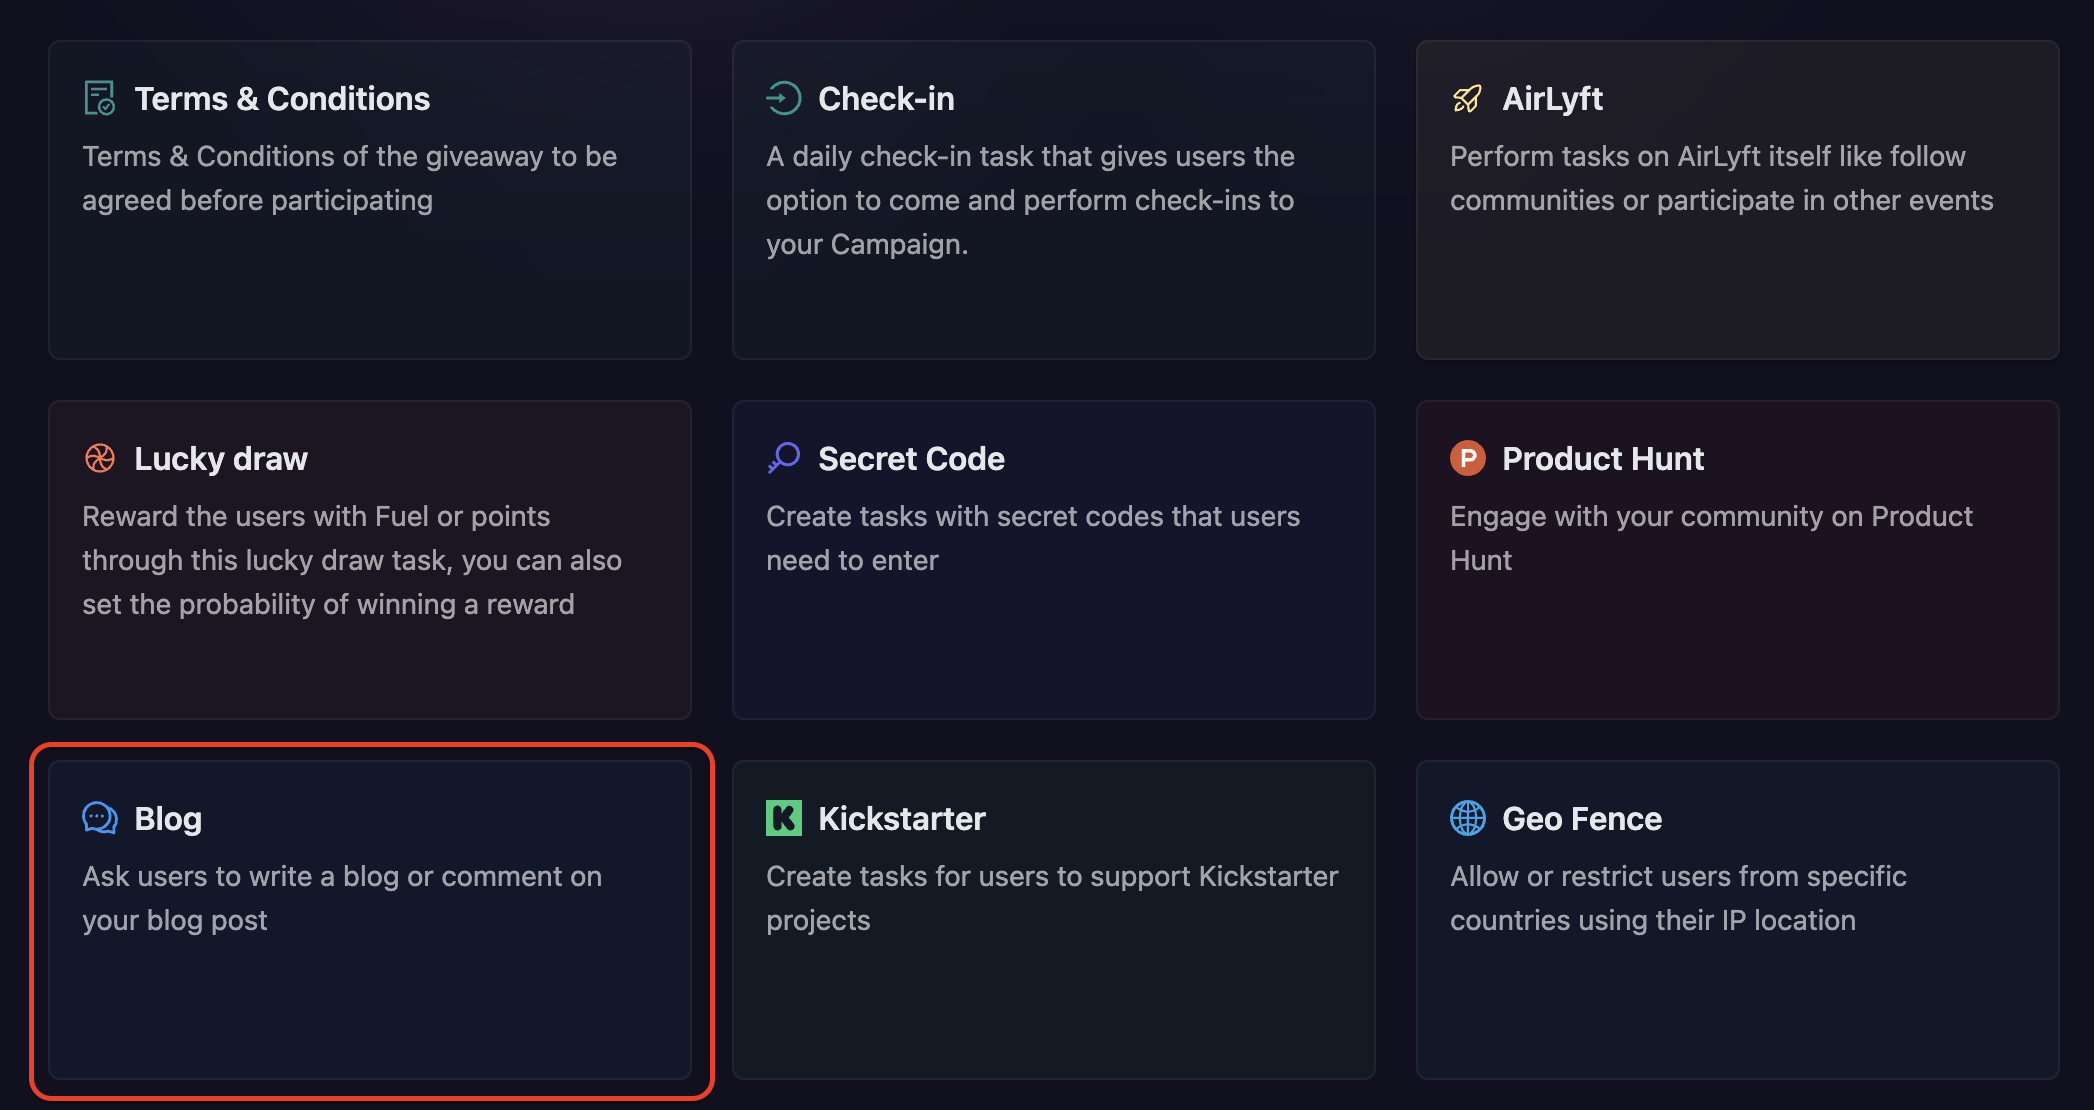
Task: Choose the Geo Fence card description
Action: pos(1678,898)
